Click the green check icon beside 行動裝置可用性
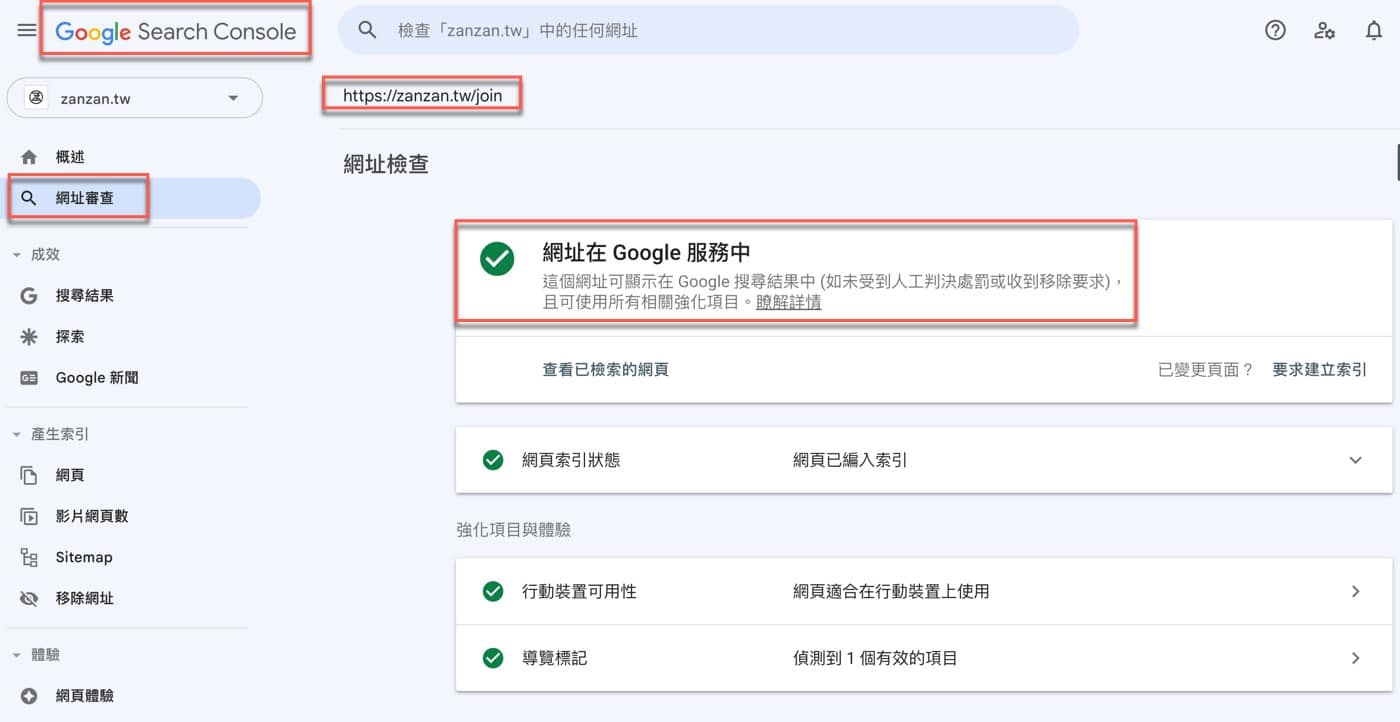The image size is (1400, 722). tap(493, 591)
